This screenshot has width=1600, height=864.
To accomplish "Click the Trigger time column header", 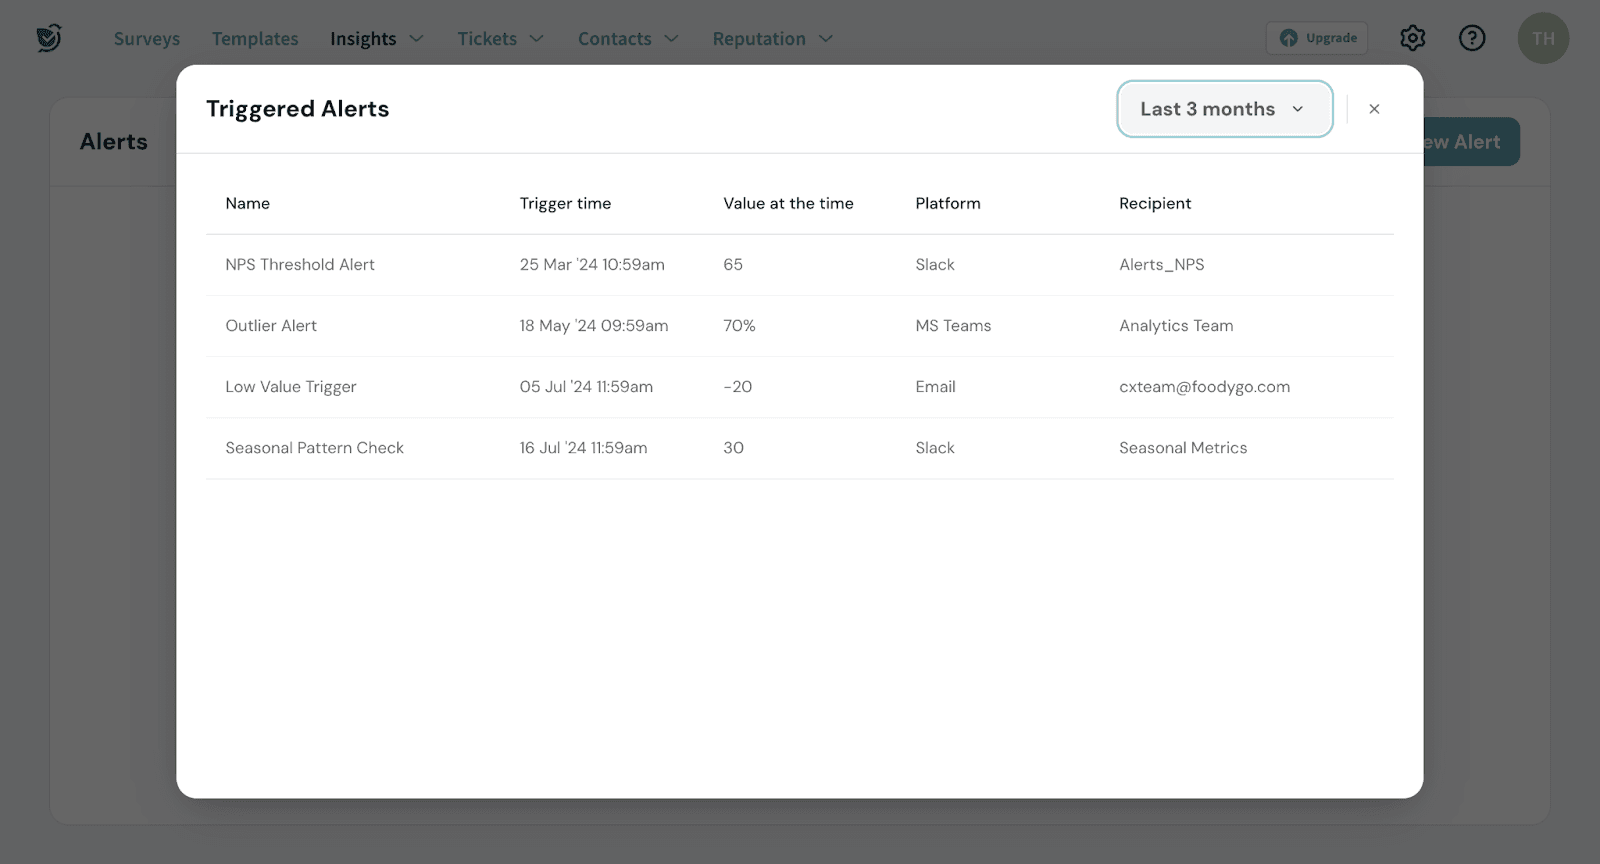I will 565,204.
